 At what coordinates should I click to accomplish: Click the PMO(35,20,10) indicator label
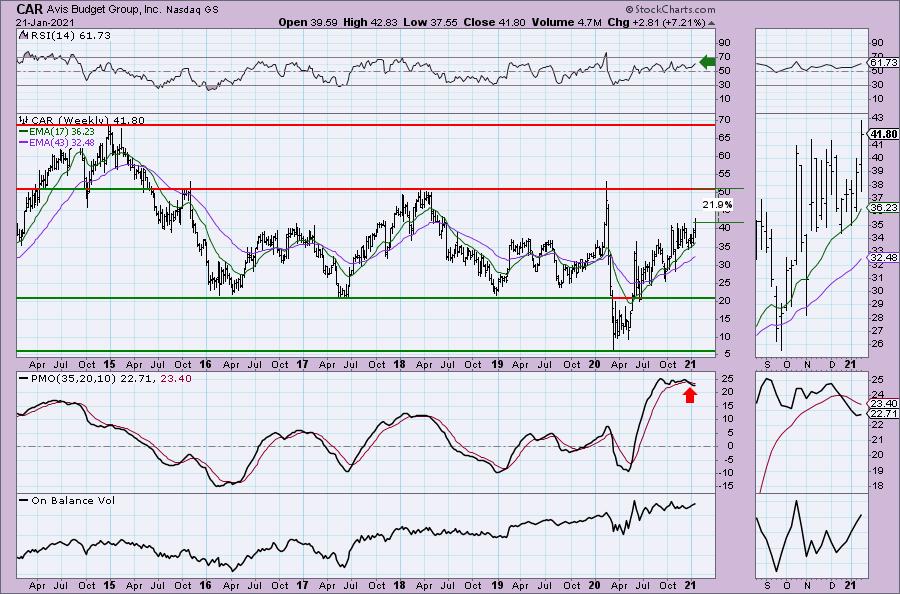click(x=73, y=378)
